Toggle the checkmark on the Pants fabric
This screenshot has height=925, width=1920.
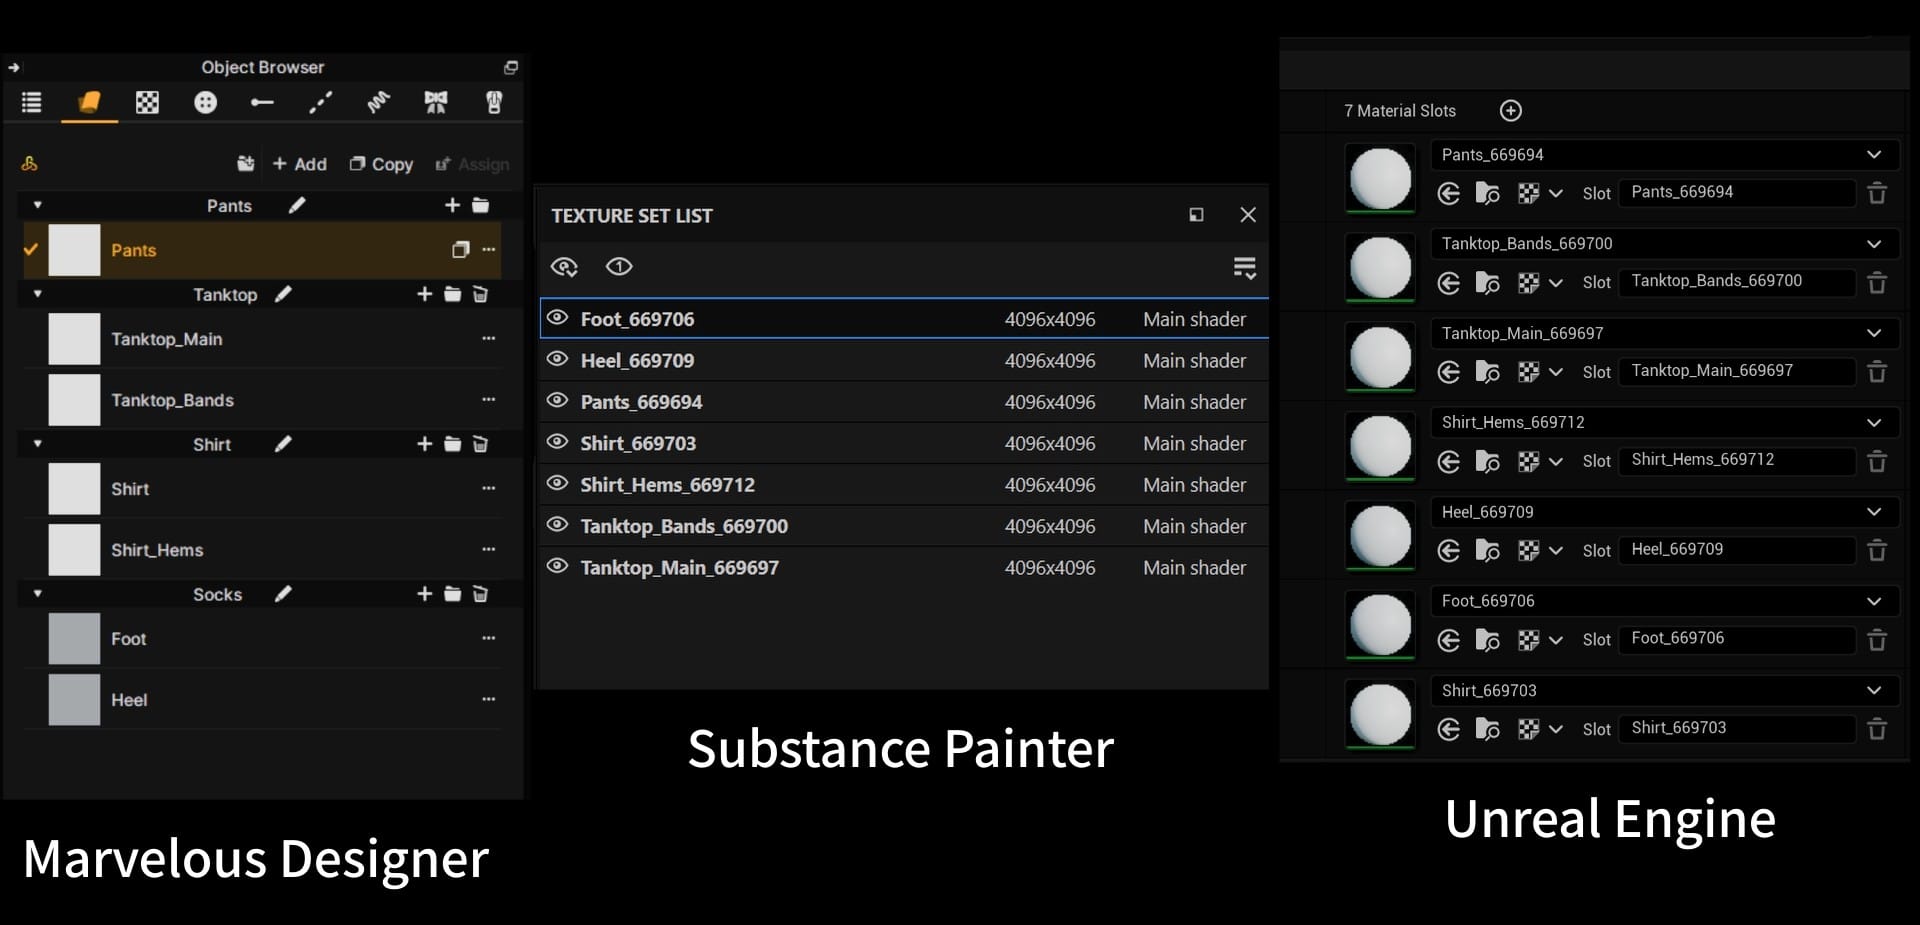[x=31, y=249]
